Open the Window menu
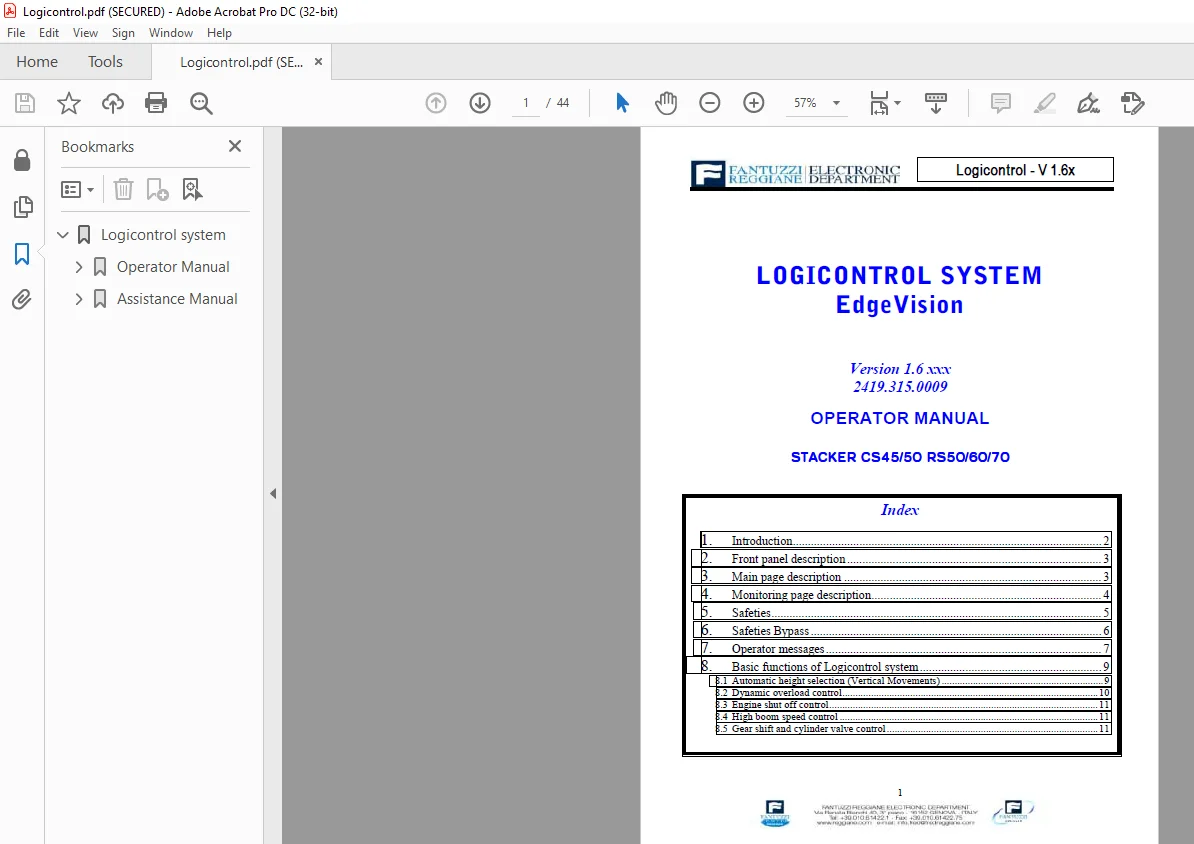 171,33
